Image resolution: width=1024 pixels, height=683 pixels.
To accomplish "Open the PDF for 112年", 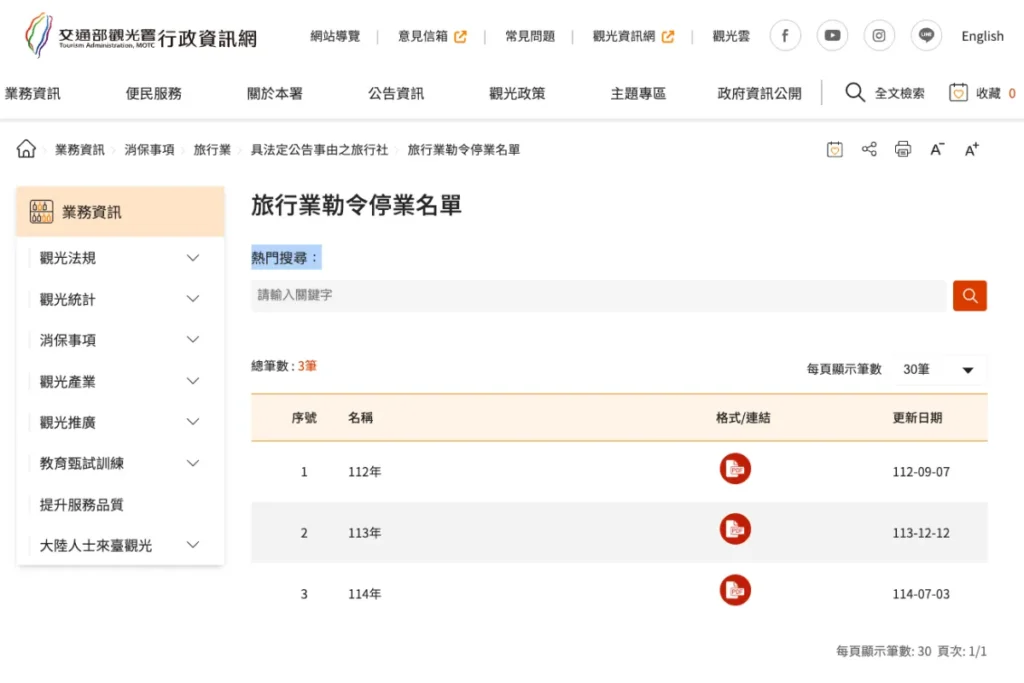I will (735, 469).
